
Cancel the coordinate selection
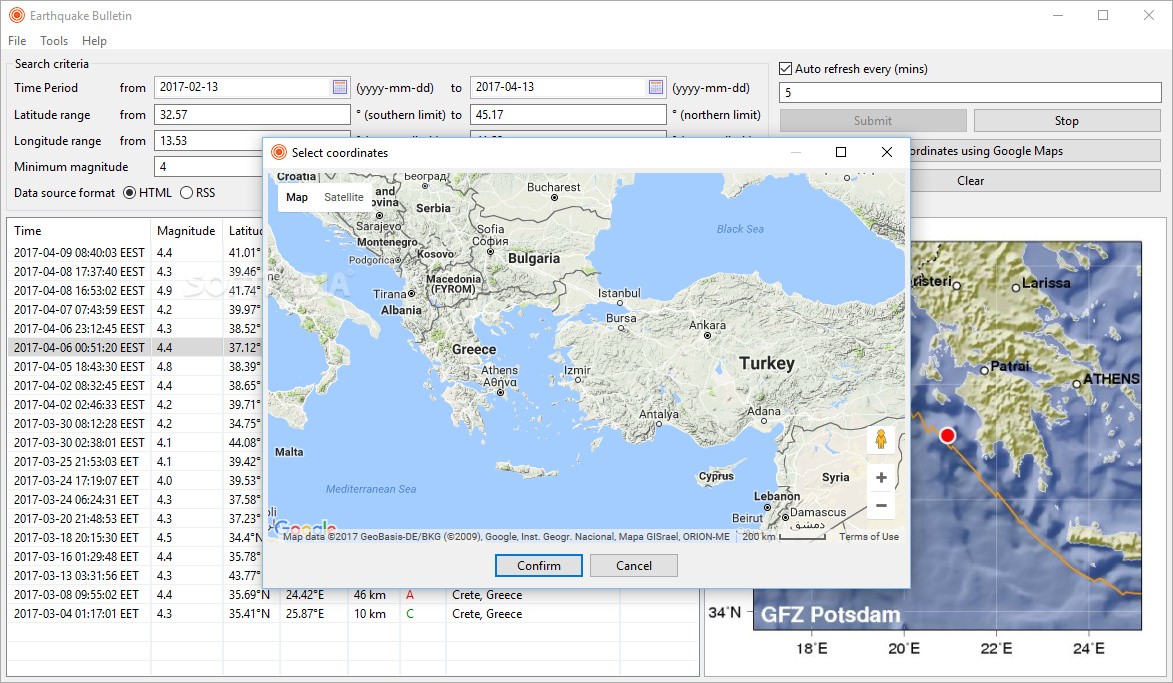click(x=634, y=566)
